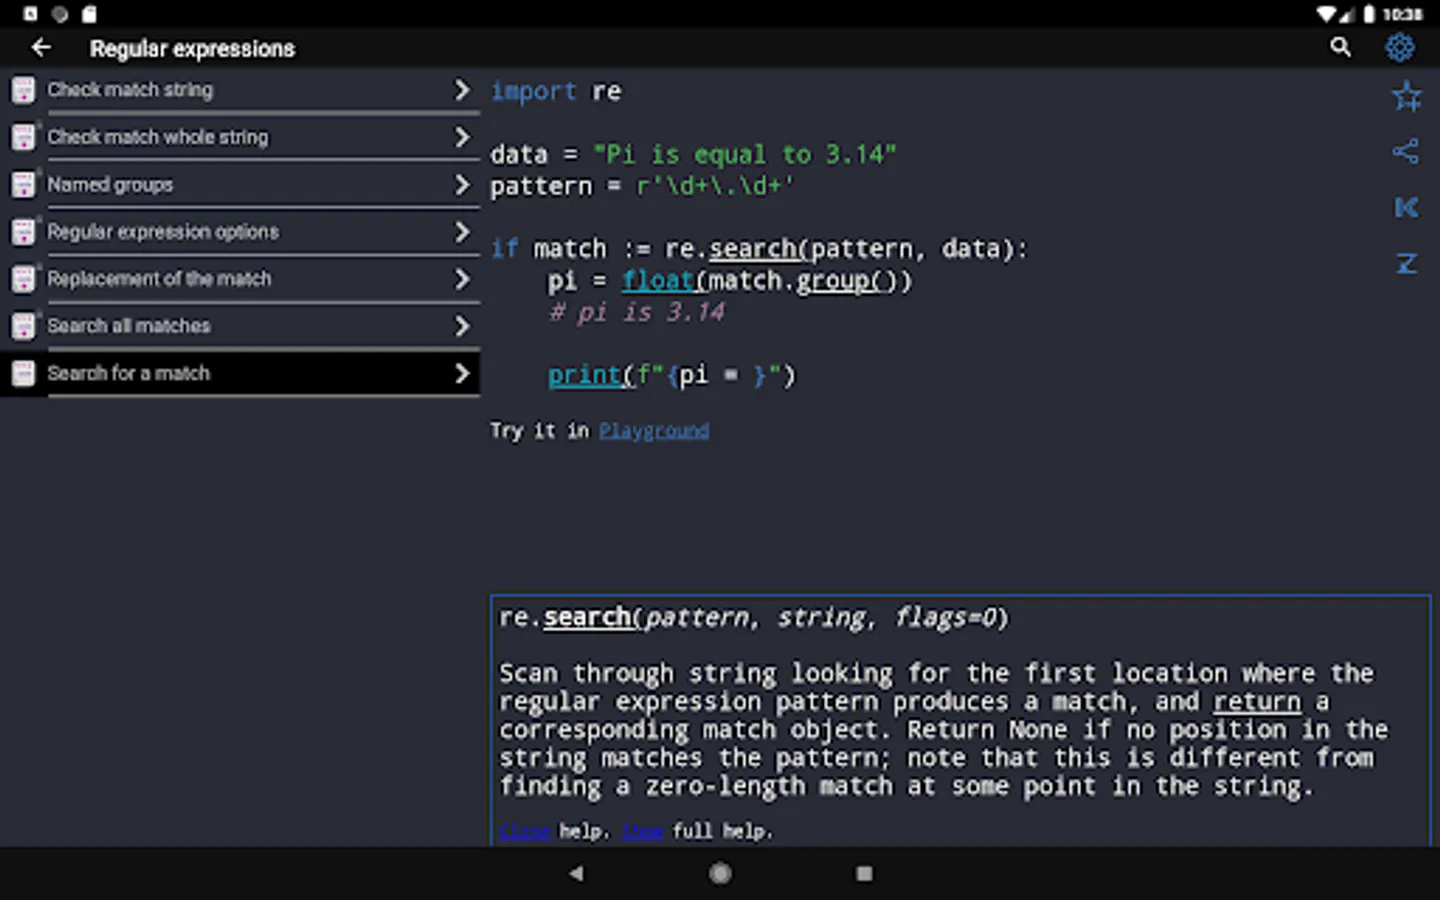Select Regular expression options topic

[163, 232]
